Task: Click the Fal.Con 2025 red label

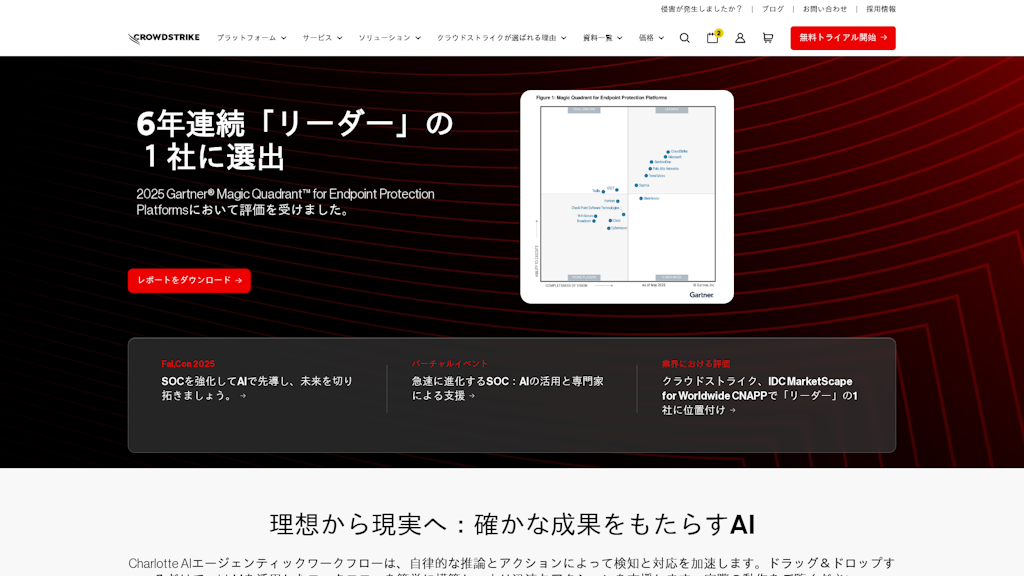Action: pyautogui.click(x=188, y=364)
